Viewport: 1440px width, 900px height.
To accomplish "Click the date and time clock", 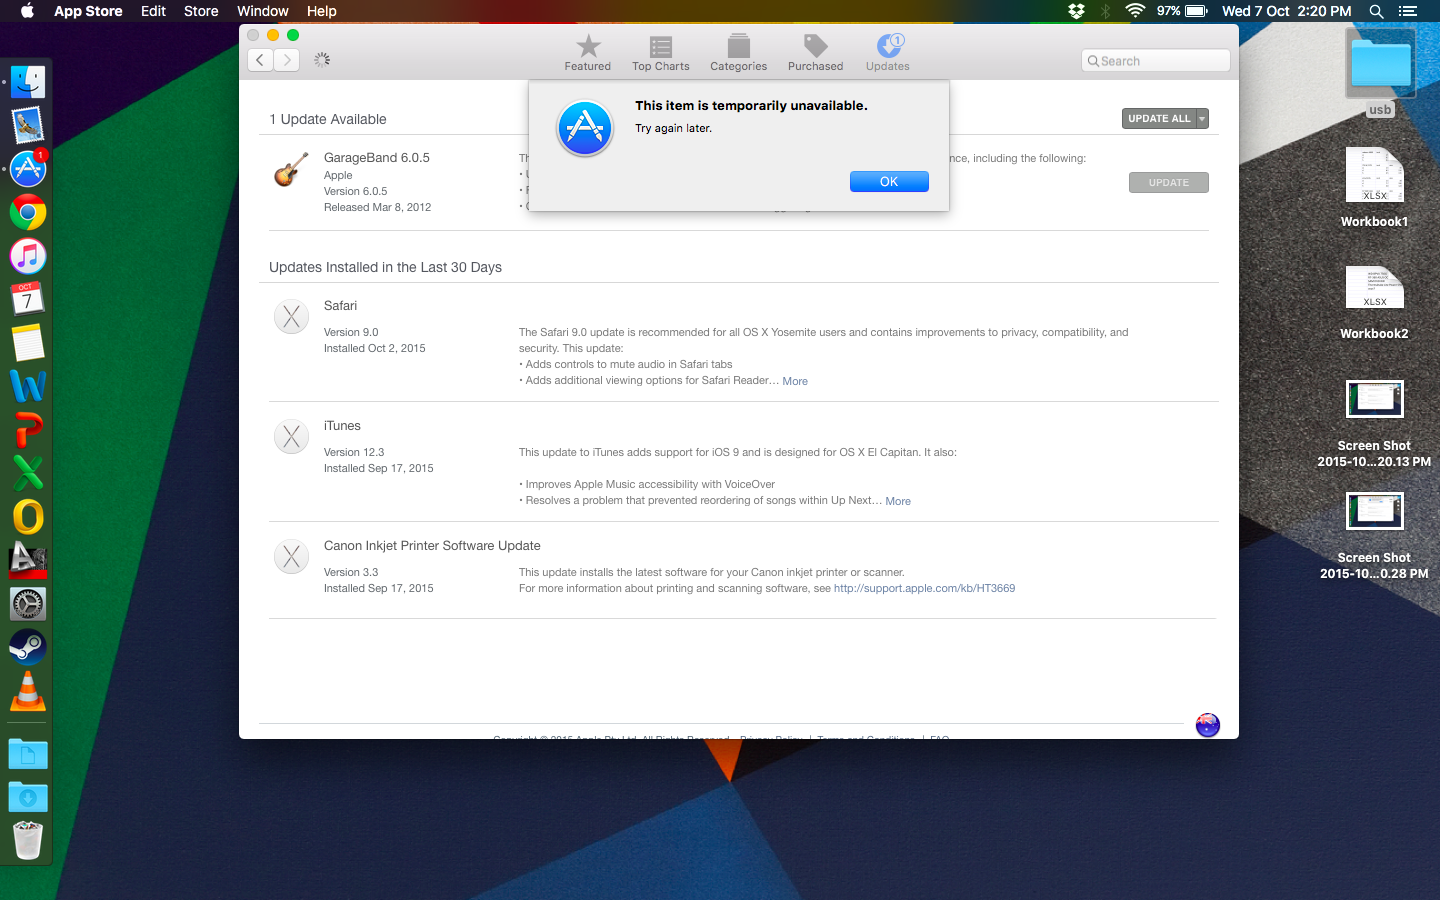I will pos(1286,11).
